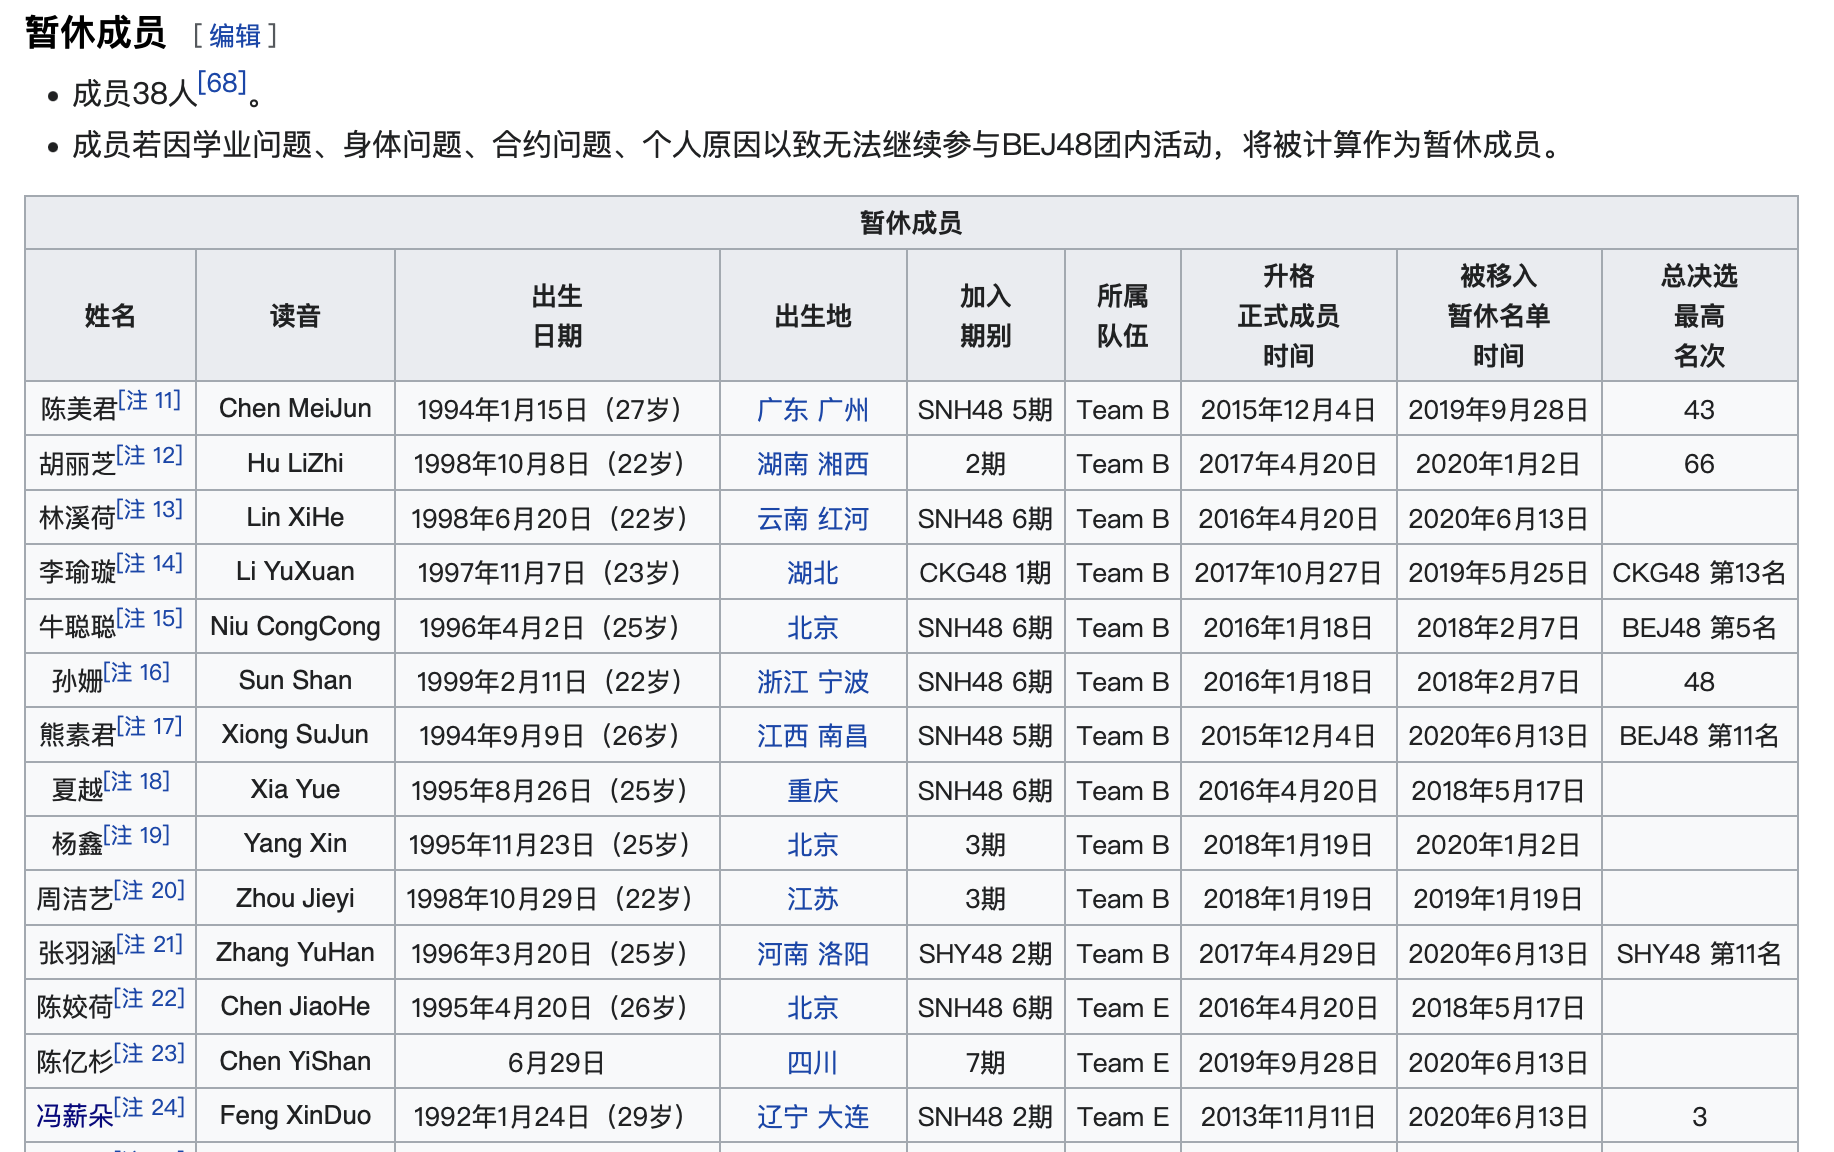Open footnote 注 18 next to 夏越
Screen dimensions: 1834x1152
click(x=137, y=781)
